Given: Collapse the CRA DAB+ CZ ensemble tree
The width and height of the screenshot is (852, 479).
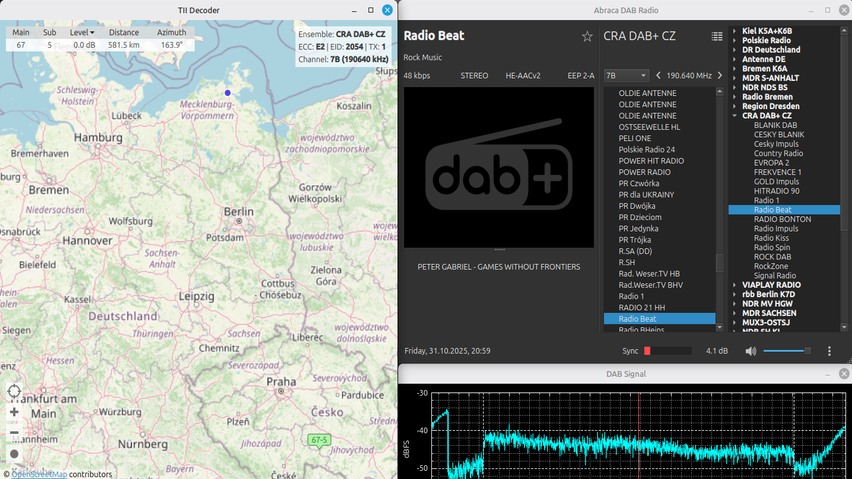Looking at the screenshot, I should (x=733, y=116).
